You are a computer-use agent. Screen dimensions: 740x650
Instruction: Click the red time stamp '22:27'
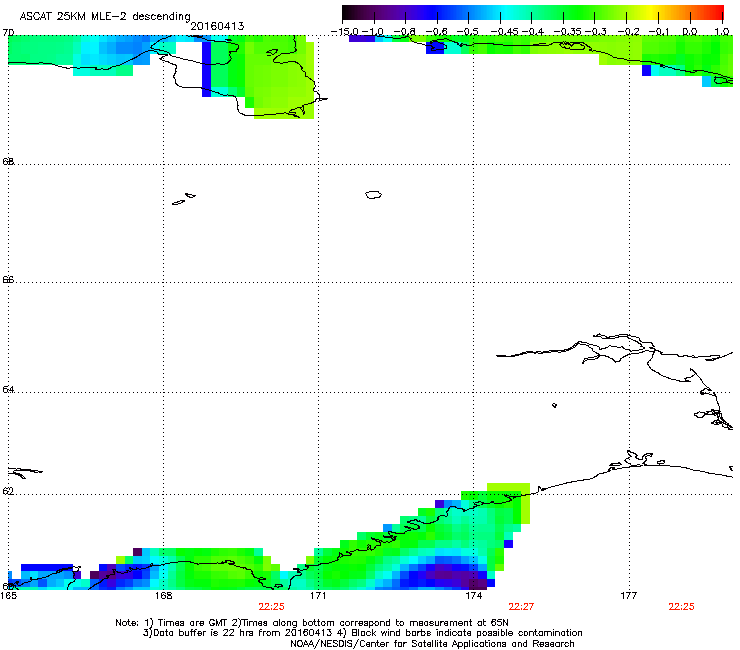(521, 607)
